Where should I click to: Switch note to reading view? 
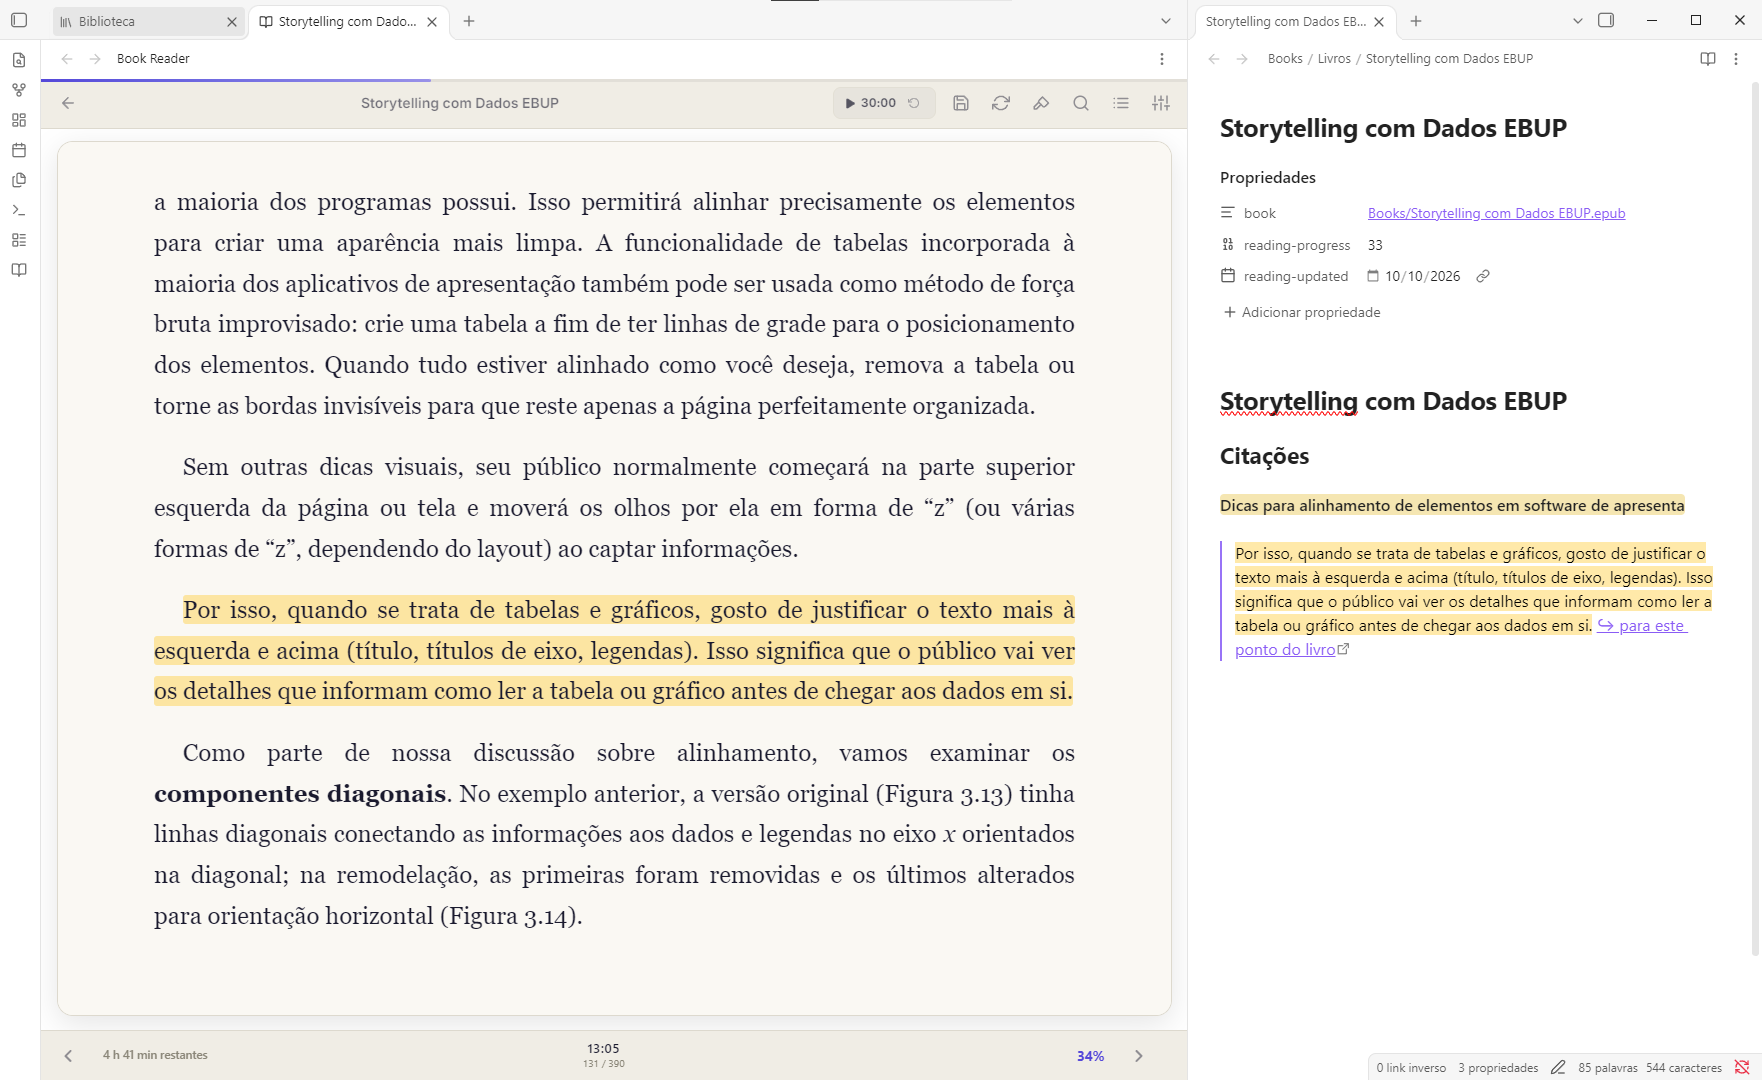[1708, 59]
